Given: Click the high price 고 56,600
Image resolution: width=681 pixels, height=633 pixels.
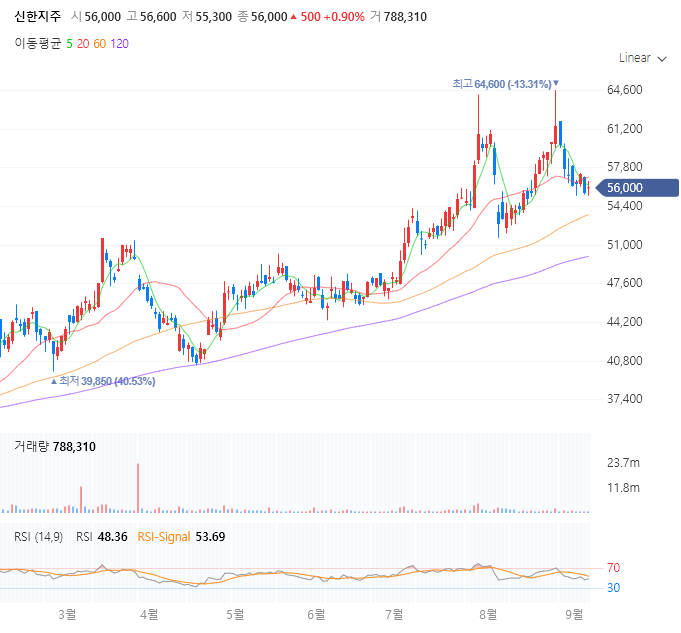Looking at the screenshot, I should (x=152, y=17).
